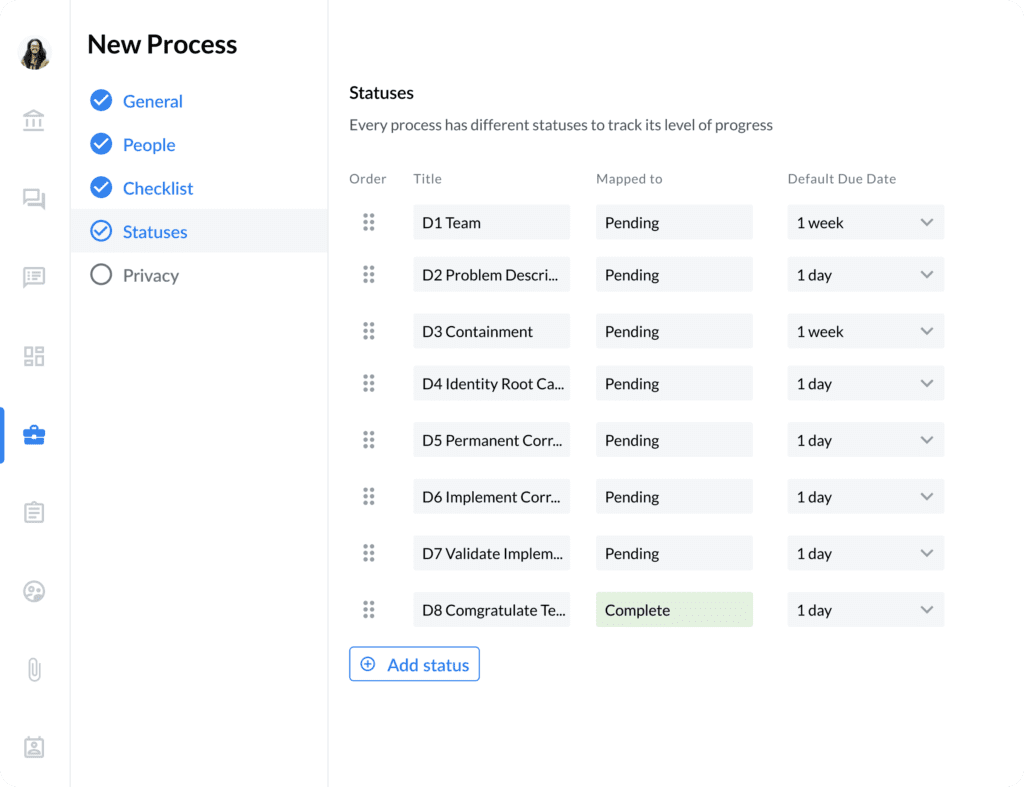1024x787 pixels.
Task: Click the bank building icon in sidebar
Action: (x=34, y=121)
